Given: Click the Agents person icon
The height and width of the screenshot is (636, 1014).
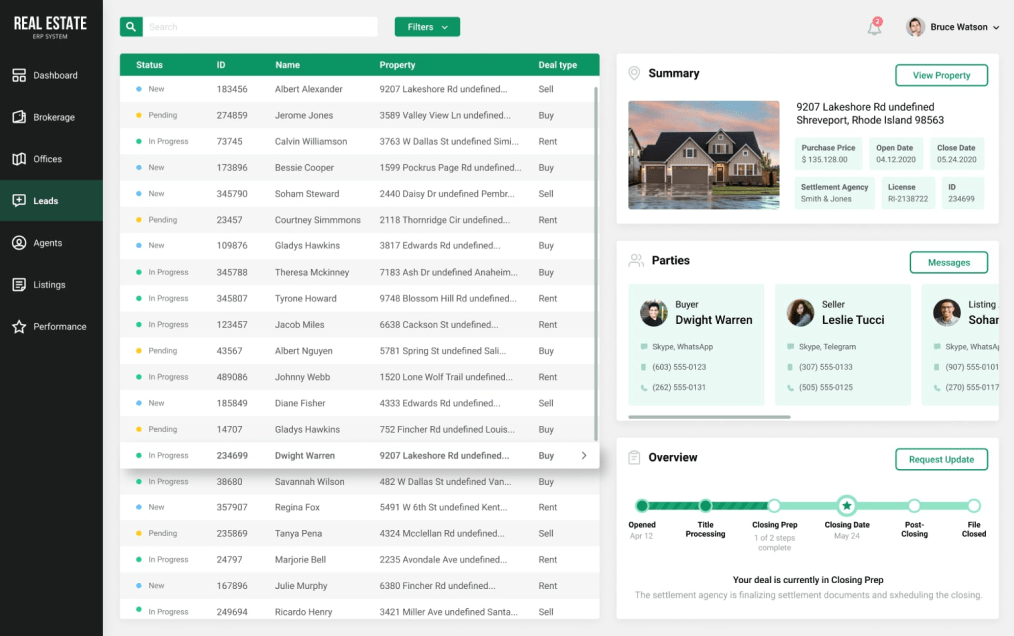Looking at the screenshot, I should 19,243.
